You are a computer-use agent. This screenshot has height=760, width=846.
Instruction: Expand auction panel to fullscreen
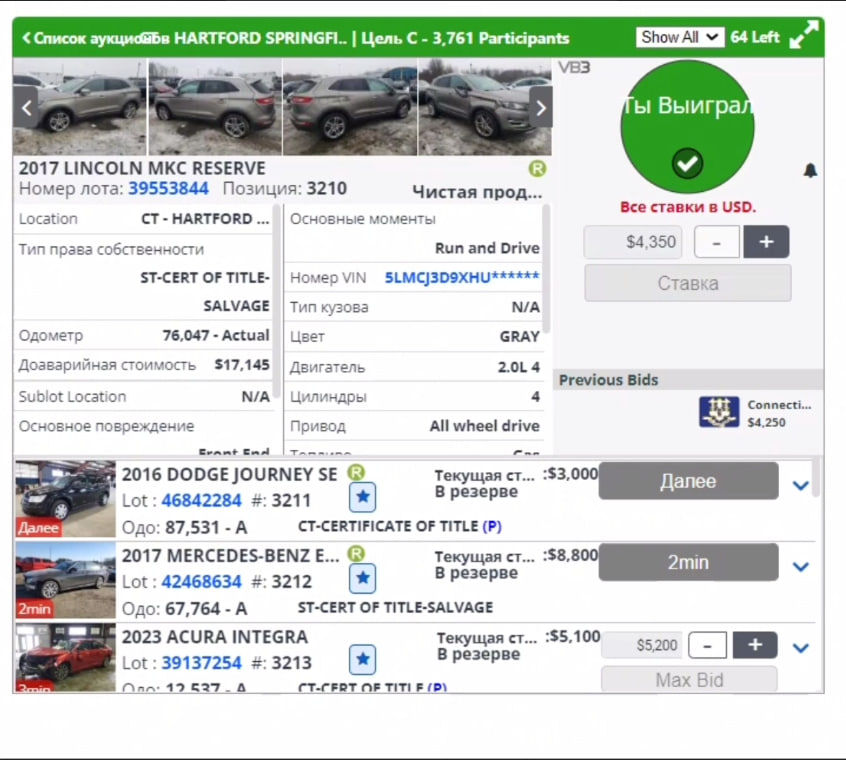[x=803, y=35]
